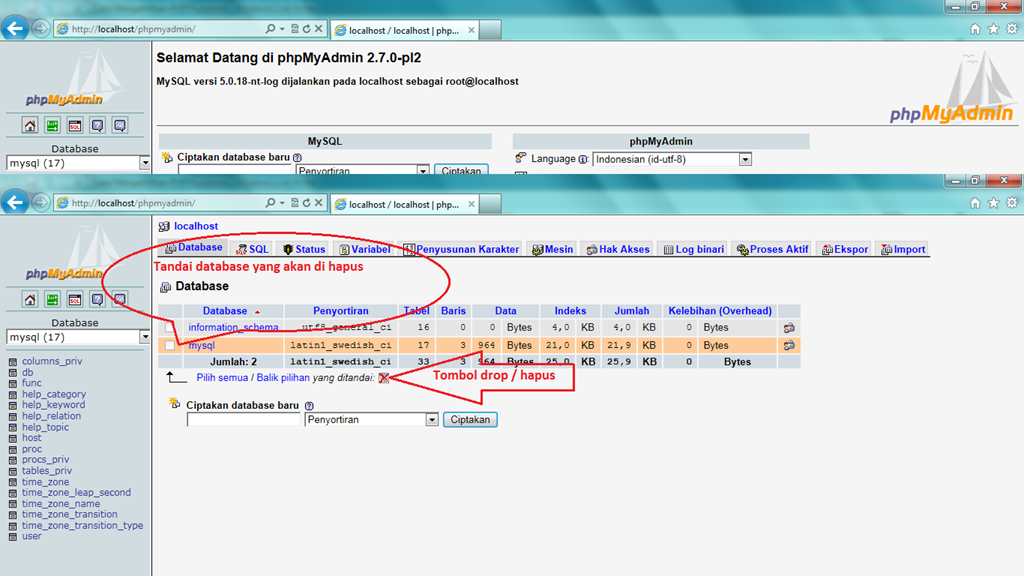The height and width of the screenshot is (576, 1024).
Task: Open browser home in the upper window
Action: point(975,29)
